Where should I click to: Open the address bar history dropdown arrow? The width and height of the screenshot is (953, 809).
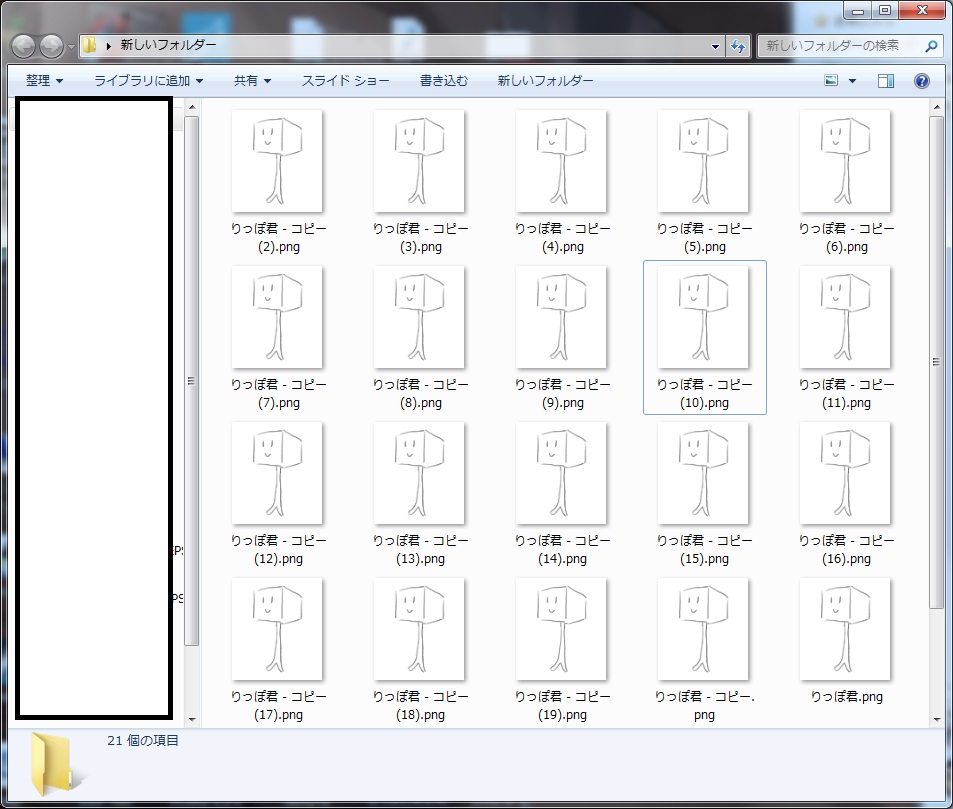[715, 46]
